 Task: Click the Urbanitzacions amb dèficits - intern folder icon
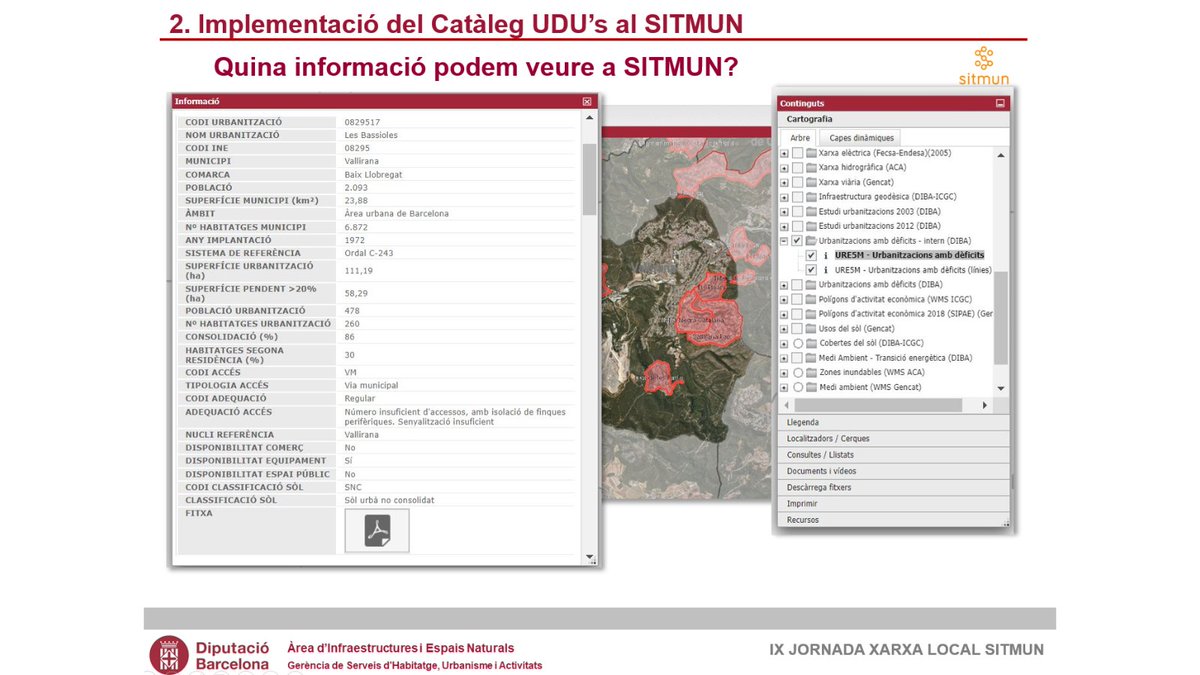[809, 238]
